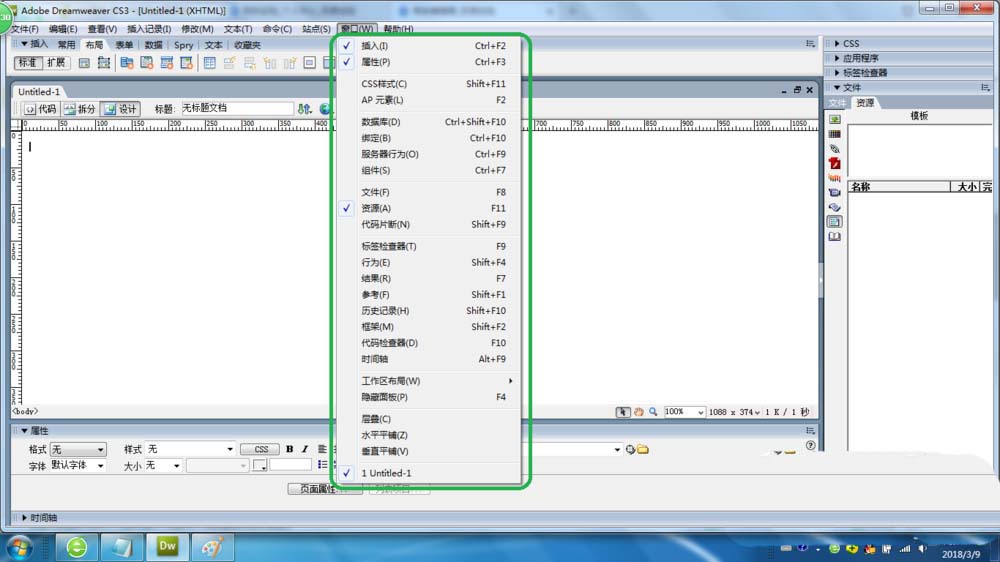Click the Spry Collapsible Panel icon
1000x562 pixels.
pyautogui.click(x=186, y=63)
